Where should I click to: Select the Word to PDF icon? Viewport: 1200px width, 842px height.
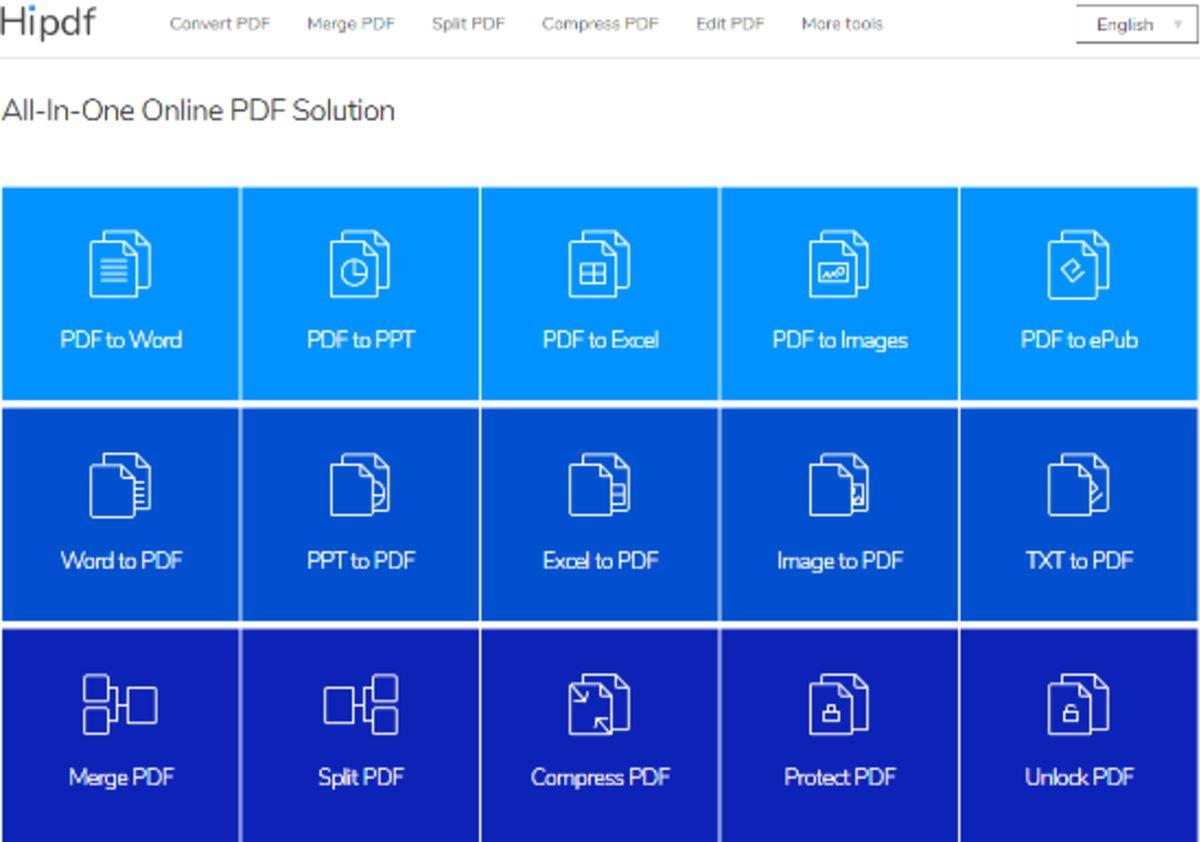click(119, 485)
